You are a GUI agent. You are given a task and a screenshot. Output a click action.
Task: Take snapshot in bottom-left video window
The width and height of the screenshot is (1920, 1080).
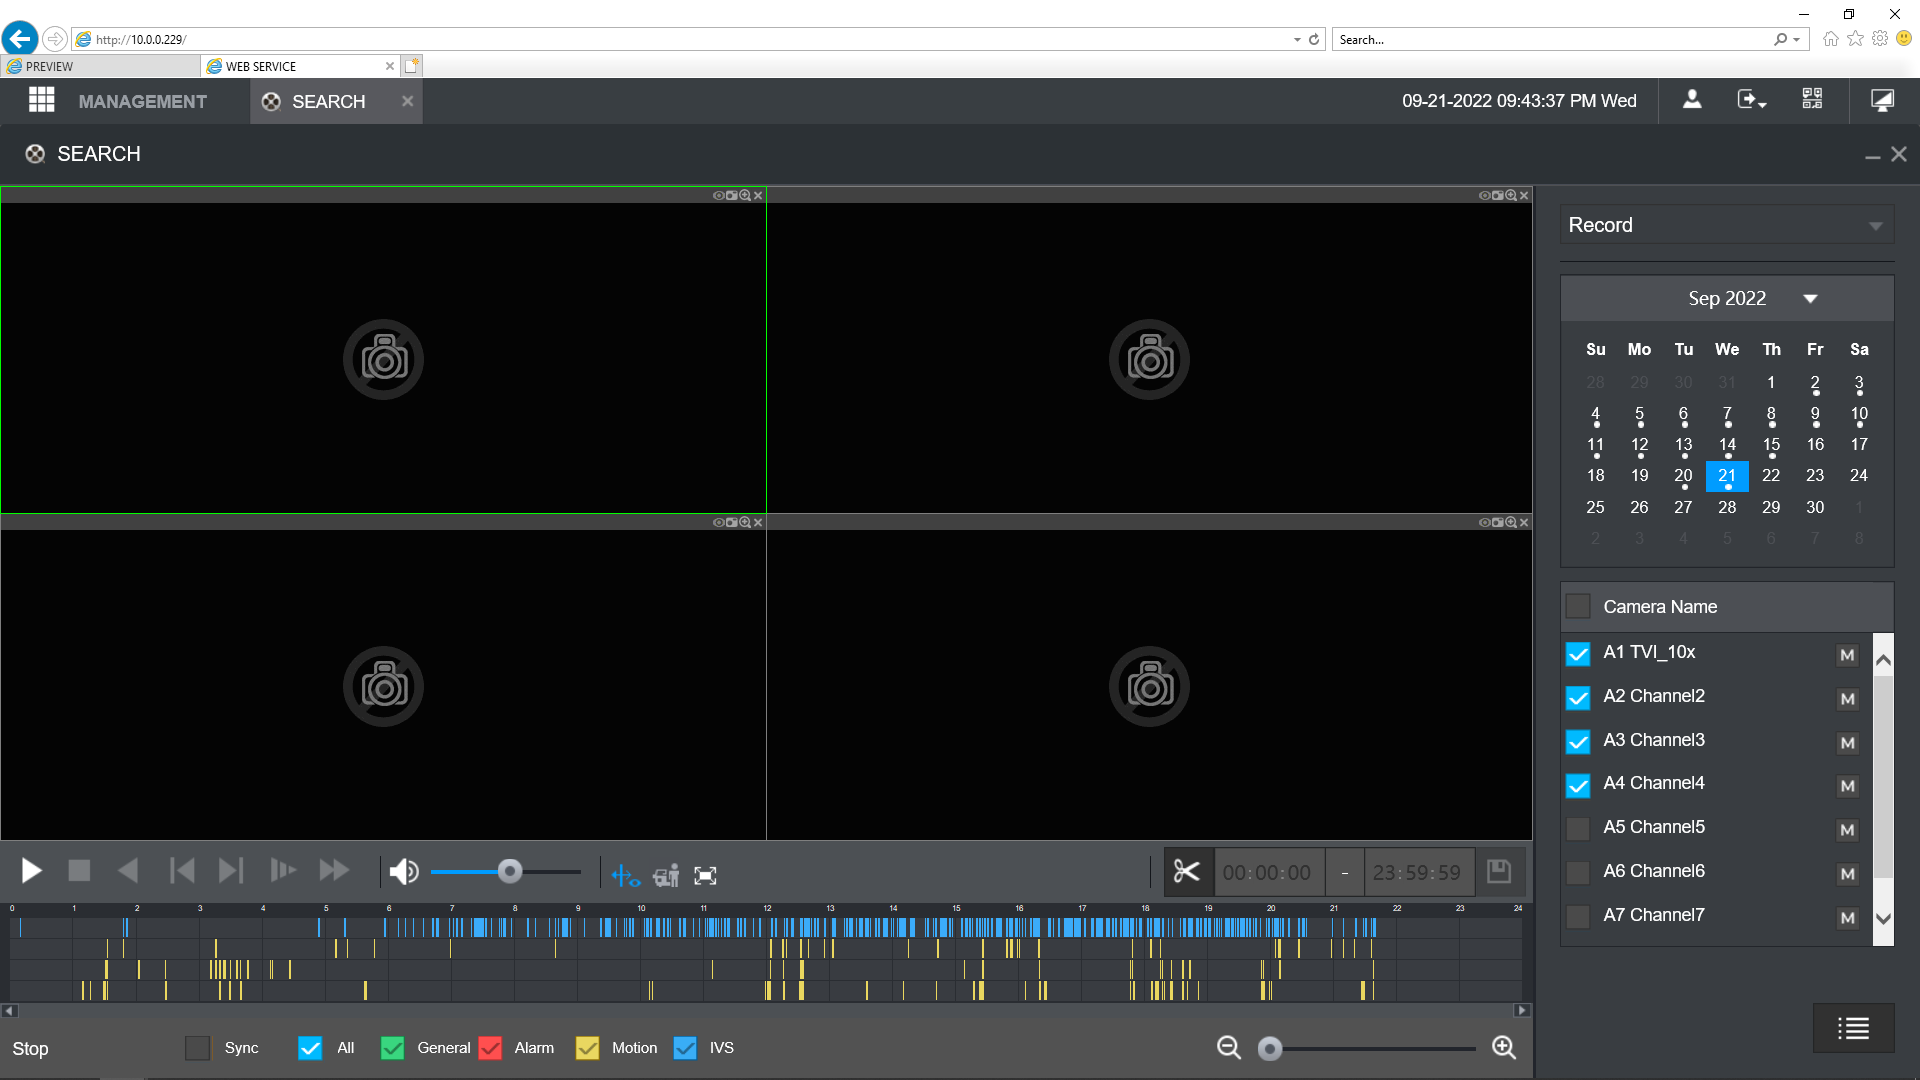coord(731,522)
